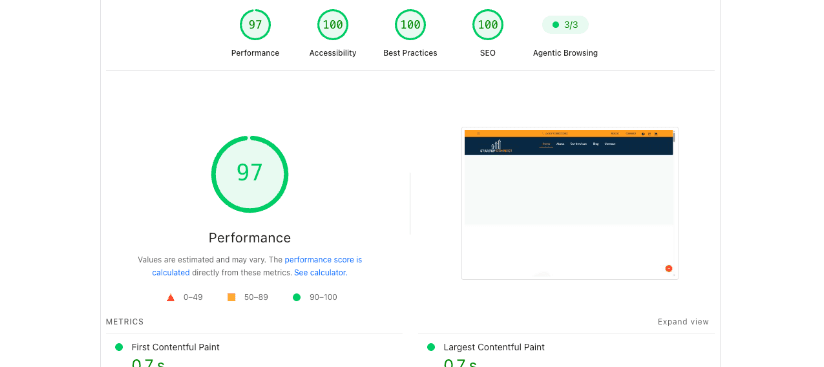Click the red round button in the thumbnail

pyautogui.click(x=669, y=269)
